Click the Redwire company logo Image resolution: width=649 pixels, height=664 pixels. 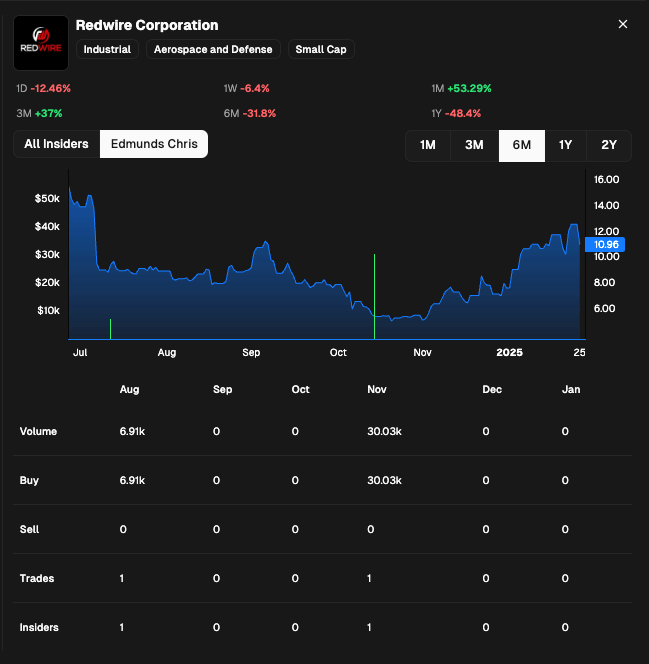coord(41,43)
